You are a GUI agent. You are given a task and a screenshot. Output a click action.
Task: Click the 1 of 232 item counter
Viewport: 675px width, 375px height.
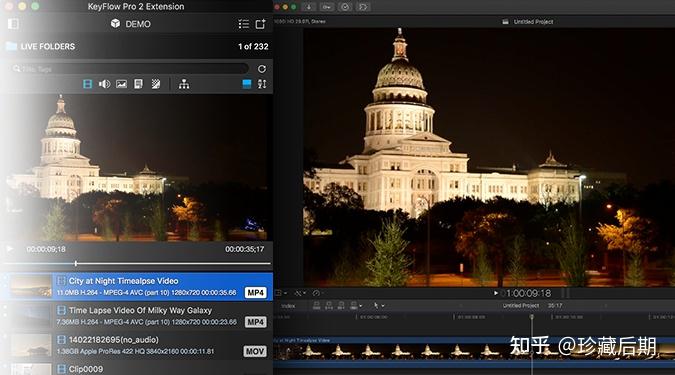(253, 46)
